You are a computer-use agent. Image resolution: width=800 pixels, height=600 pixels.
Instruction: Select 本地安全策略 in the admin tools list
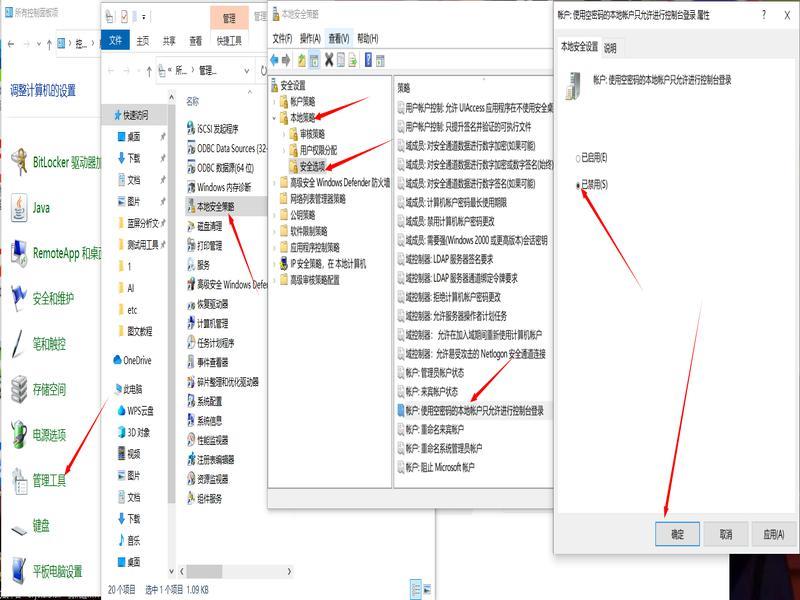(x=215, y=206)
